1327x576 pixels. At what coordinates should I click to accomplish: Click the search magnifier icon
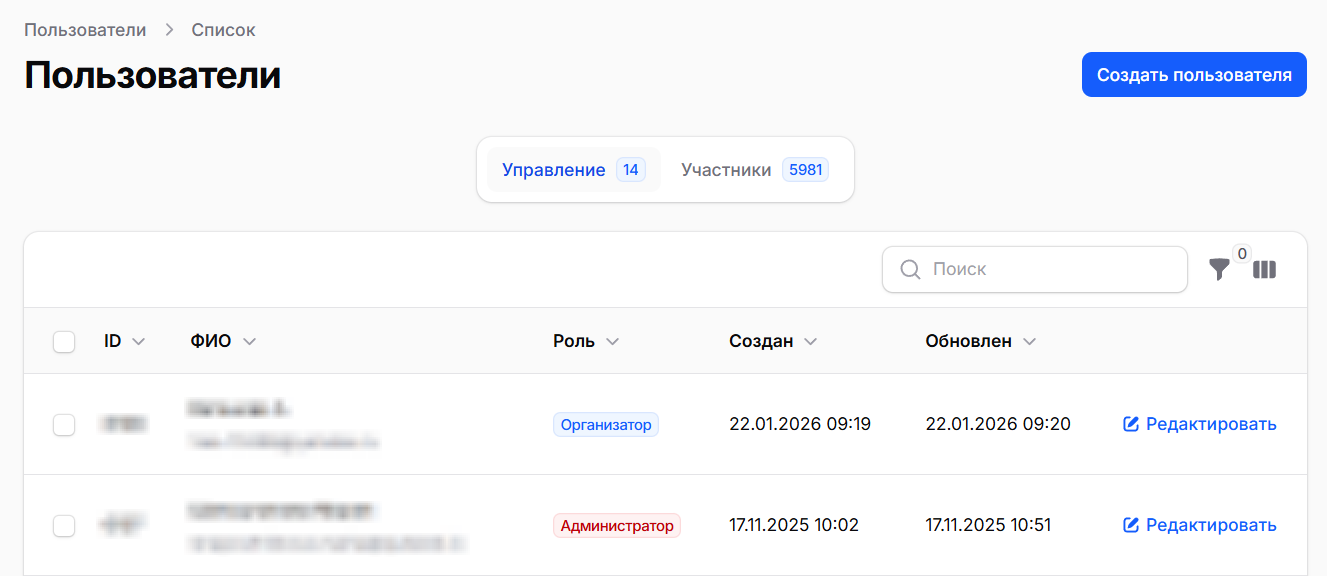tap(910, 270)
